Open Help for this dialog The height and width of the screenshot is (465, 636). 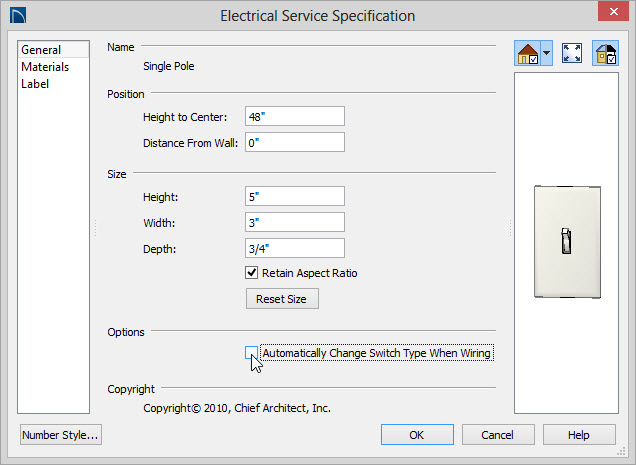coord(579,435)
